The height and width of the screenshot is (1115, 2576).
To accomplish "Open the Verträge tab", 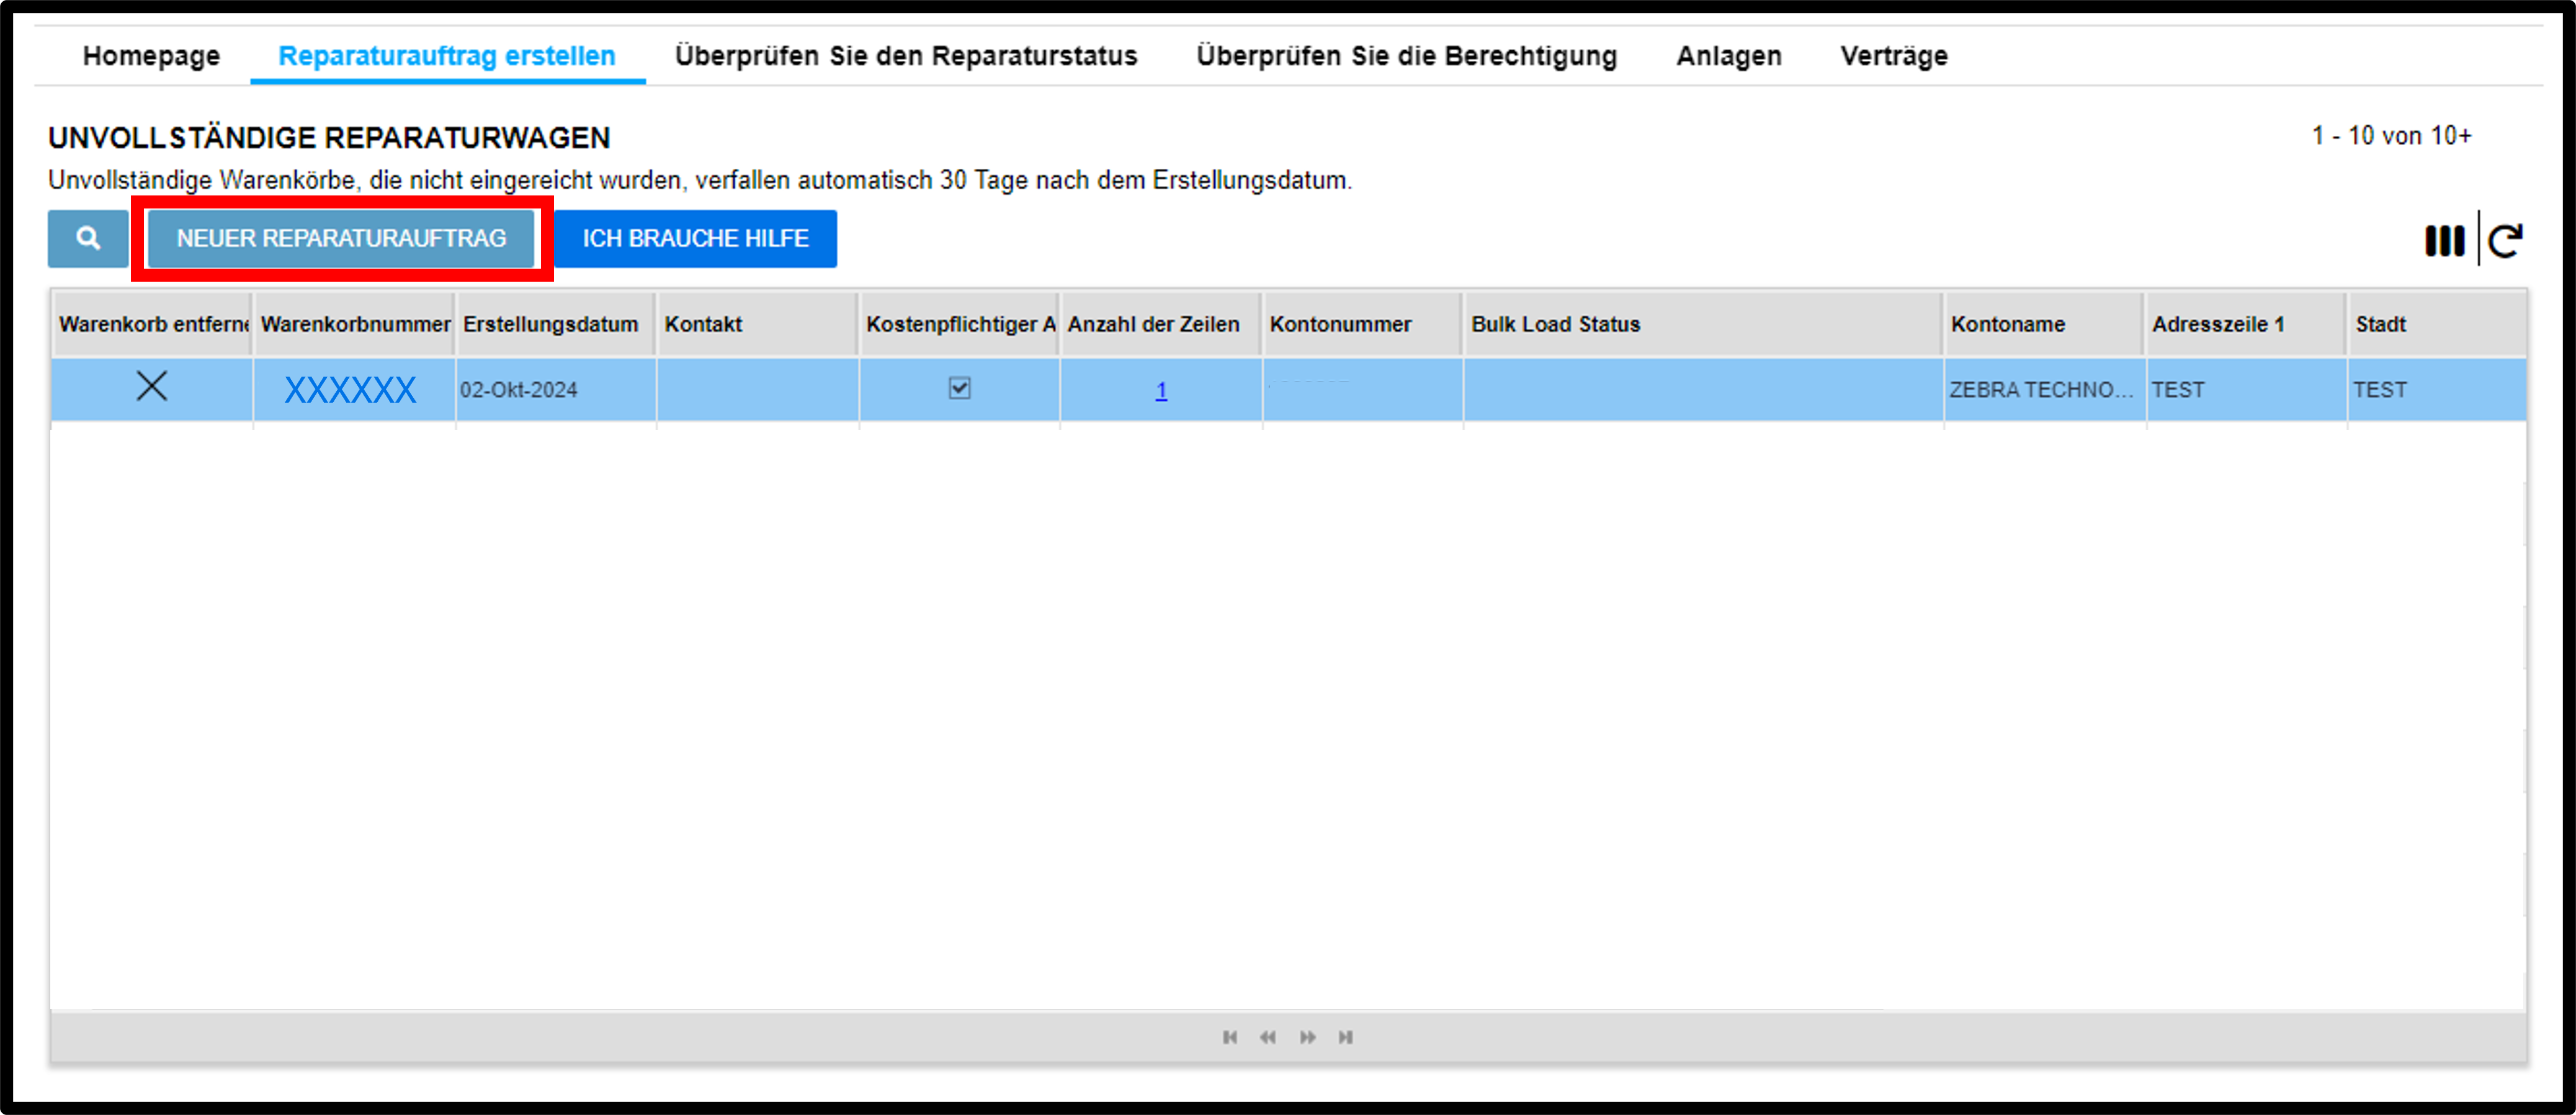I will 1894,56.
